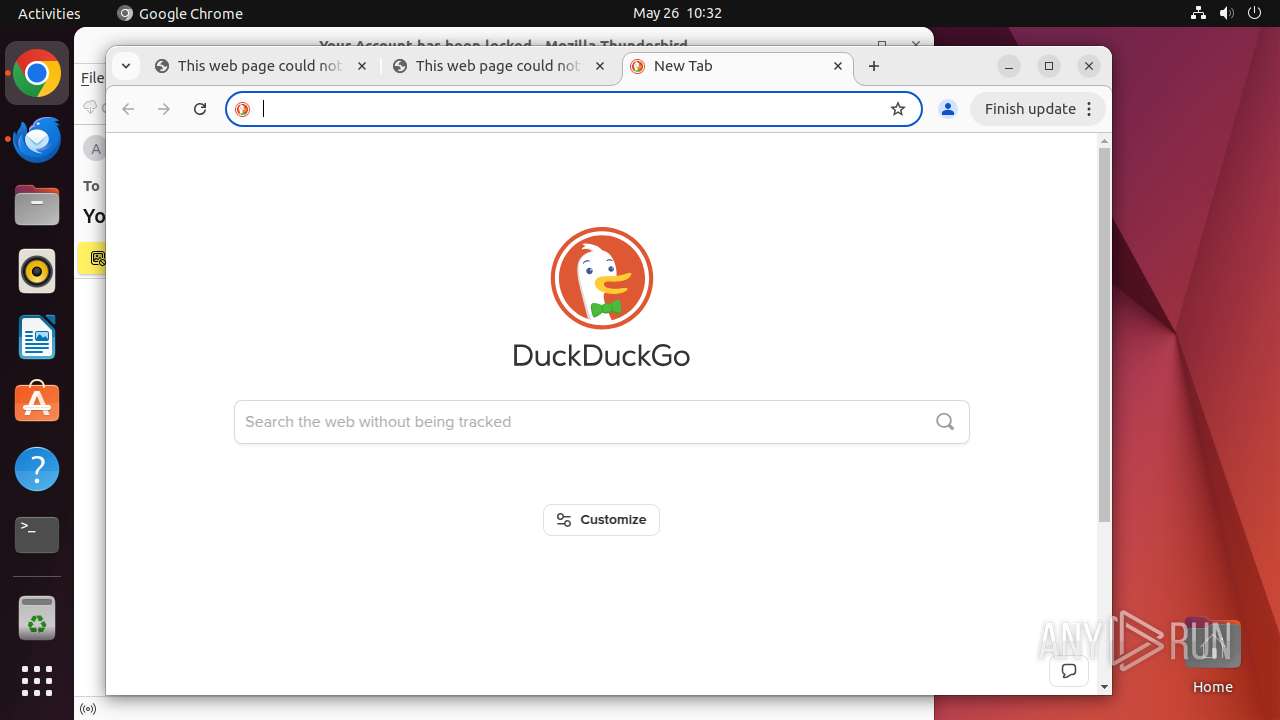Click the page vertical scrollbar
The height and width of the screenshot is (720, 1280).
click(x=1104, y=335)
